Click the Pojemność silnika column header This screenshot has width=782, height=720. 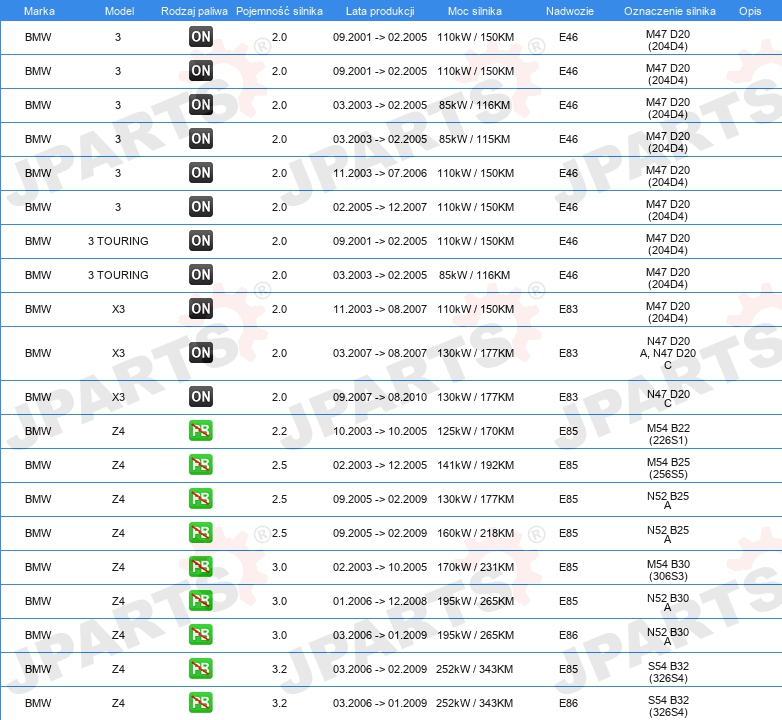tap(279, 11)
